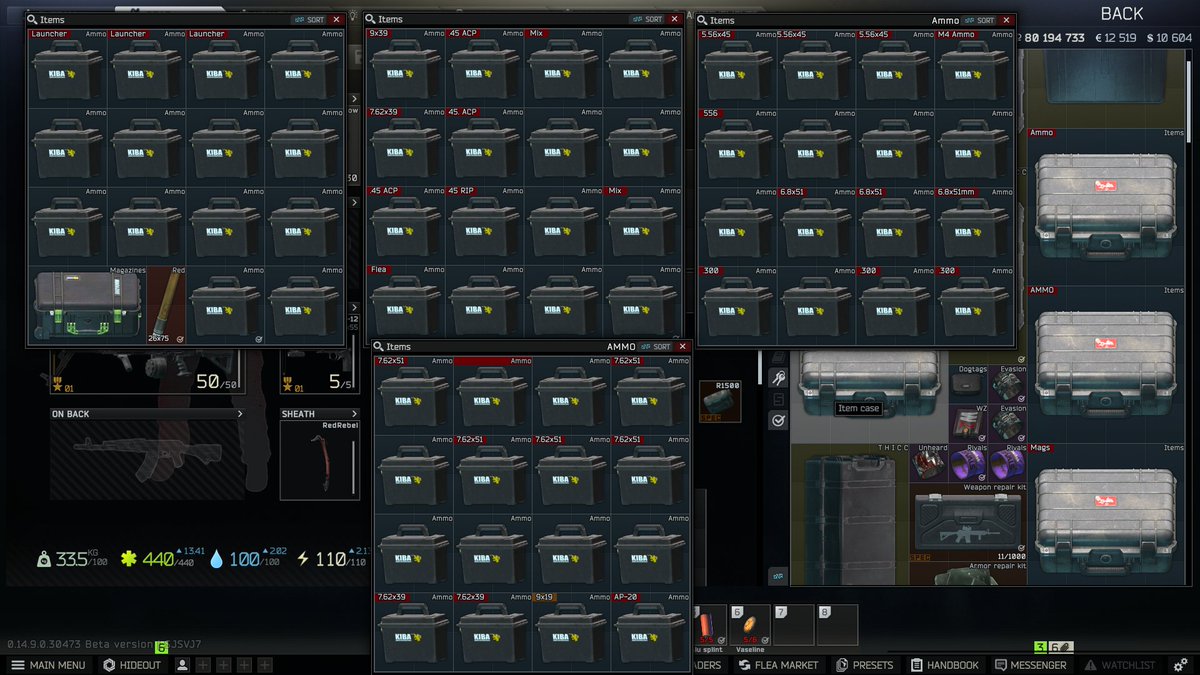Select the RedRebel ice pick in the sheath
1200x675 pixels.
coord(320,460)
